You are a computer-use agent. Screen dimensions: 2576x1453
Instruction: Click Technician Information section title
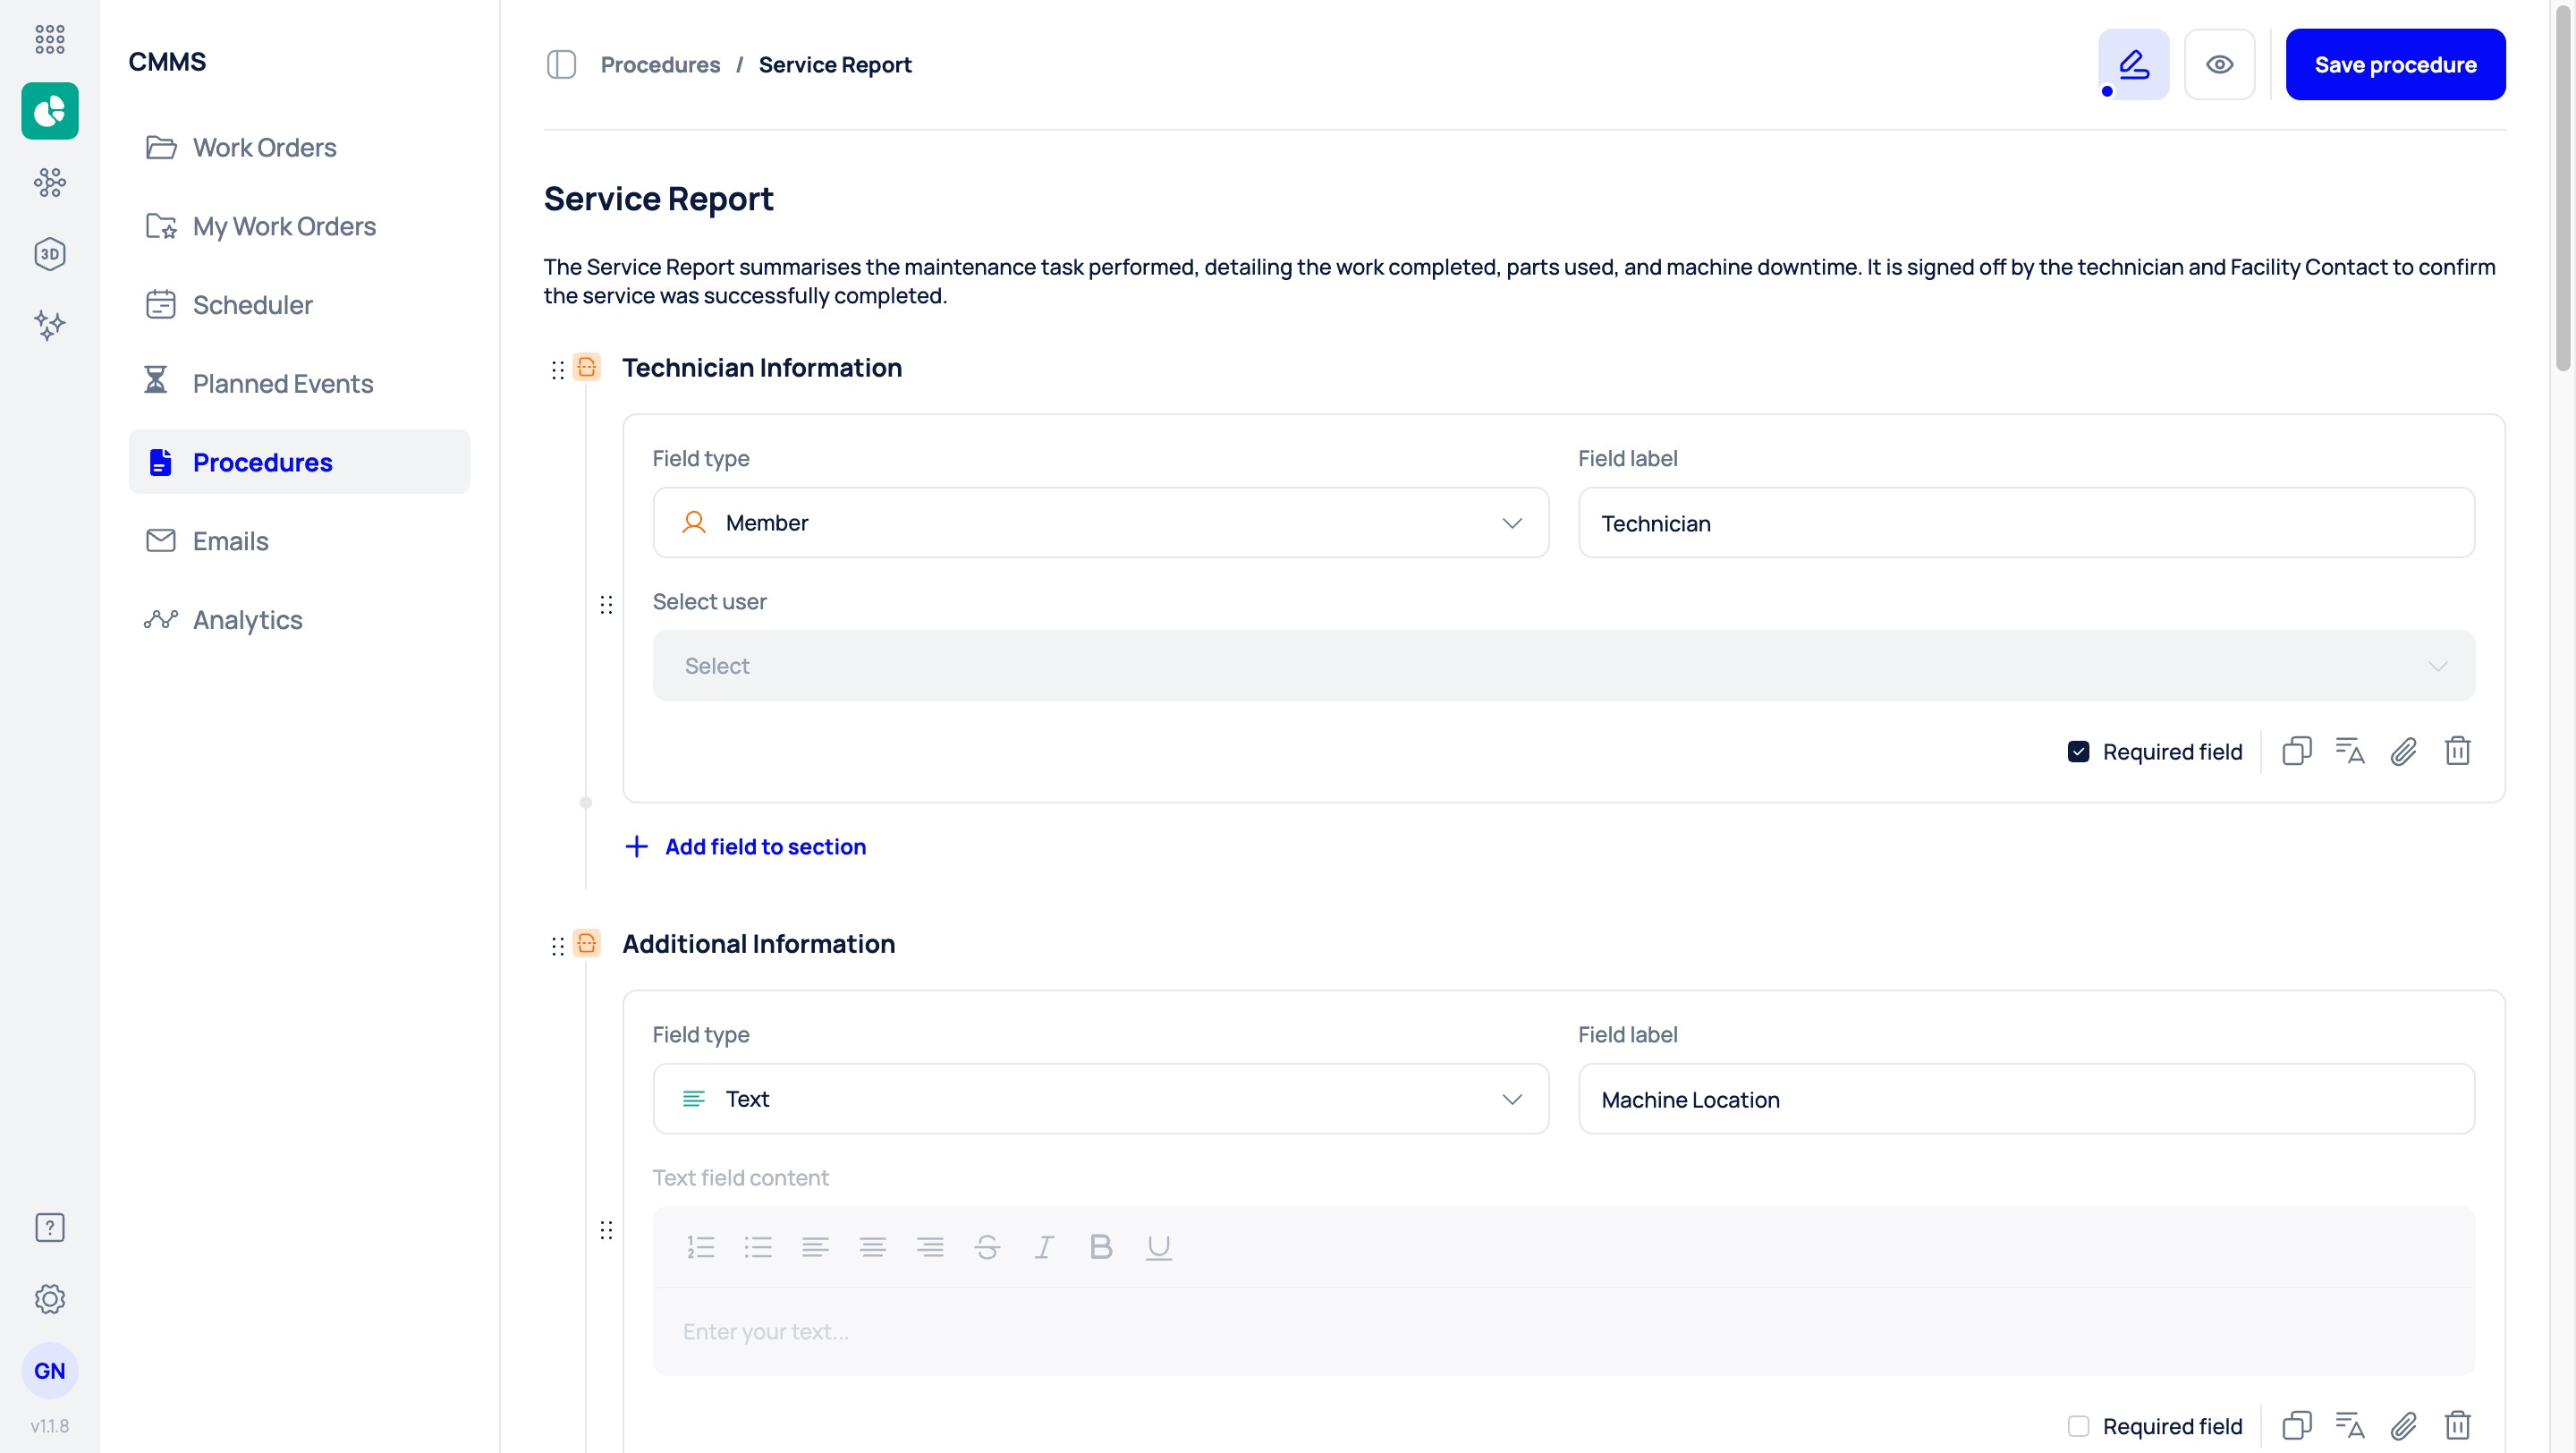(x=761, y=368)
